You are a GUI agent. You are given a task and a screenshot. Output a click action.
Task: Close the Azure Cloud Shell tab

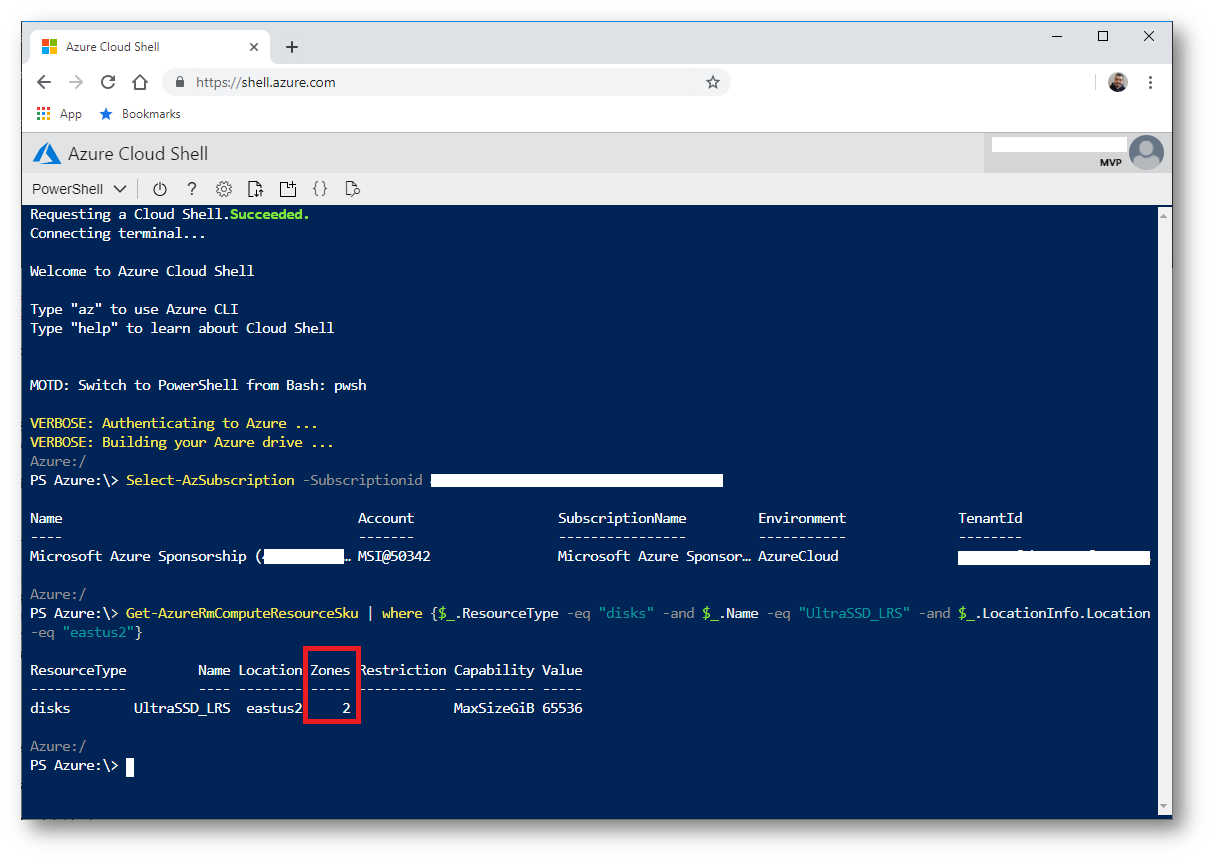[x=254, y=47]
